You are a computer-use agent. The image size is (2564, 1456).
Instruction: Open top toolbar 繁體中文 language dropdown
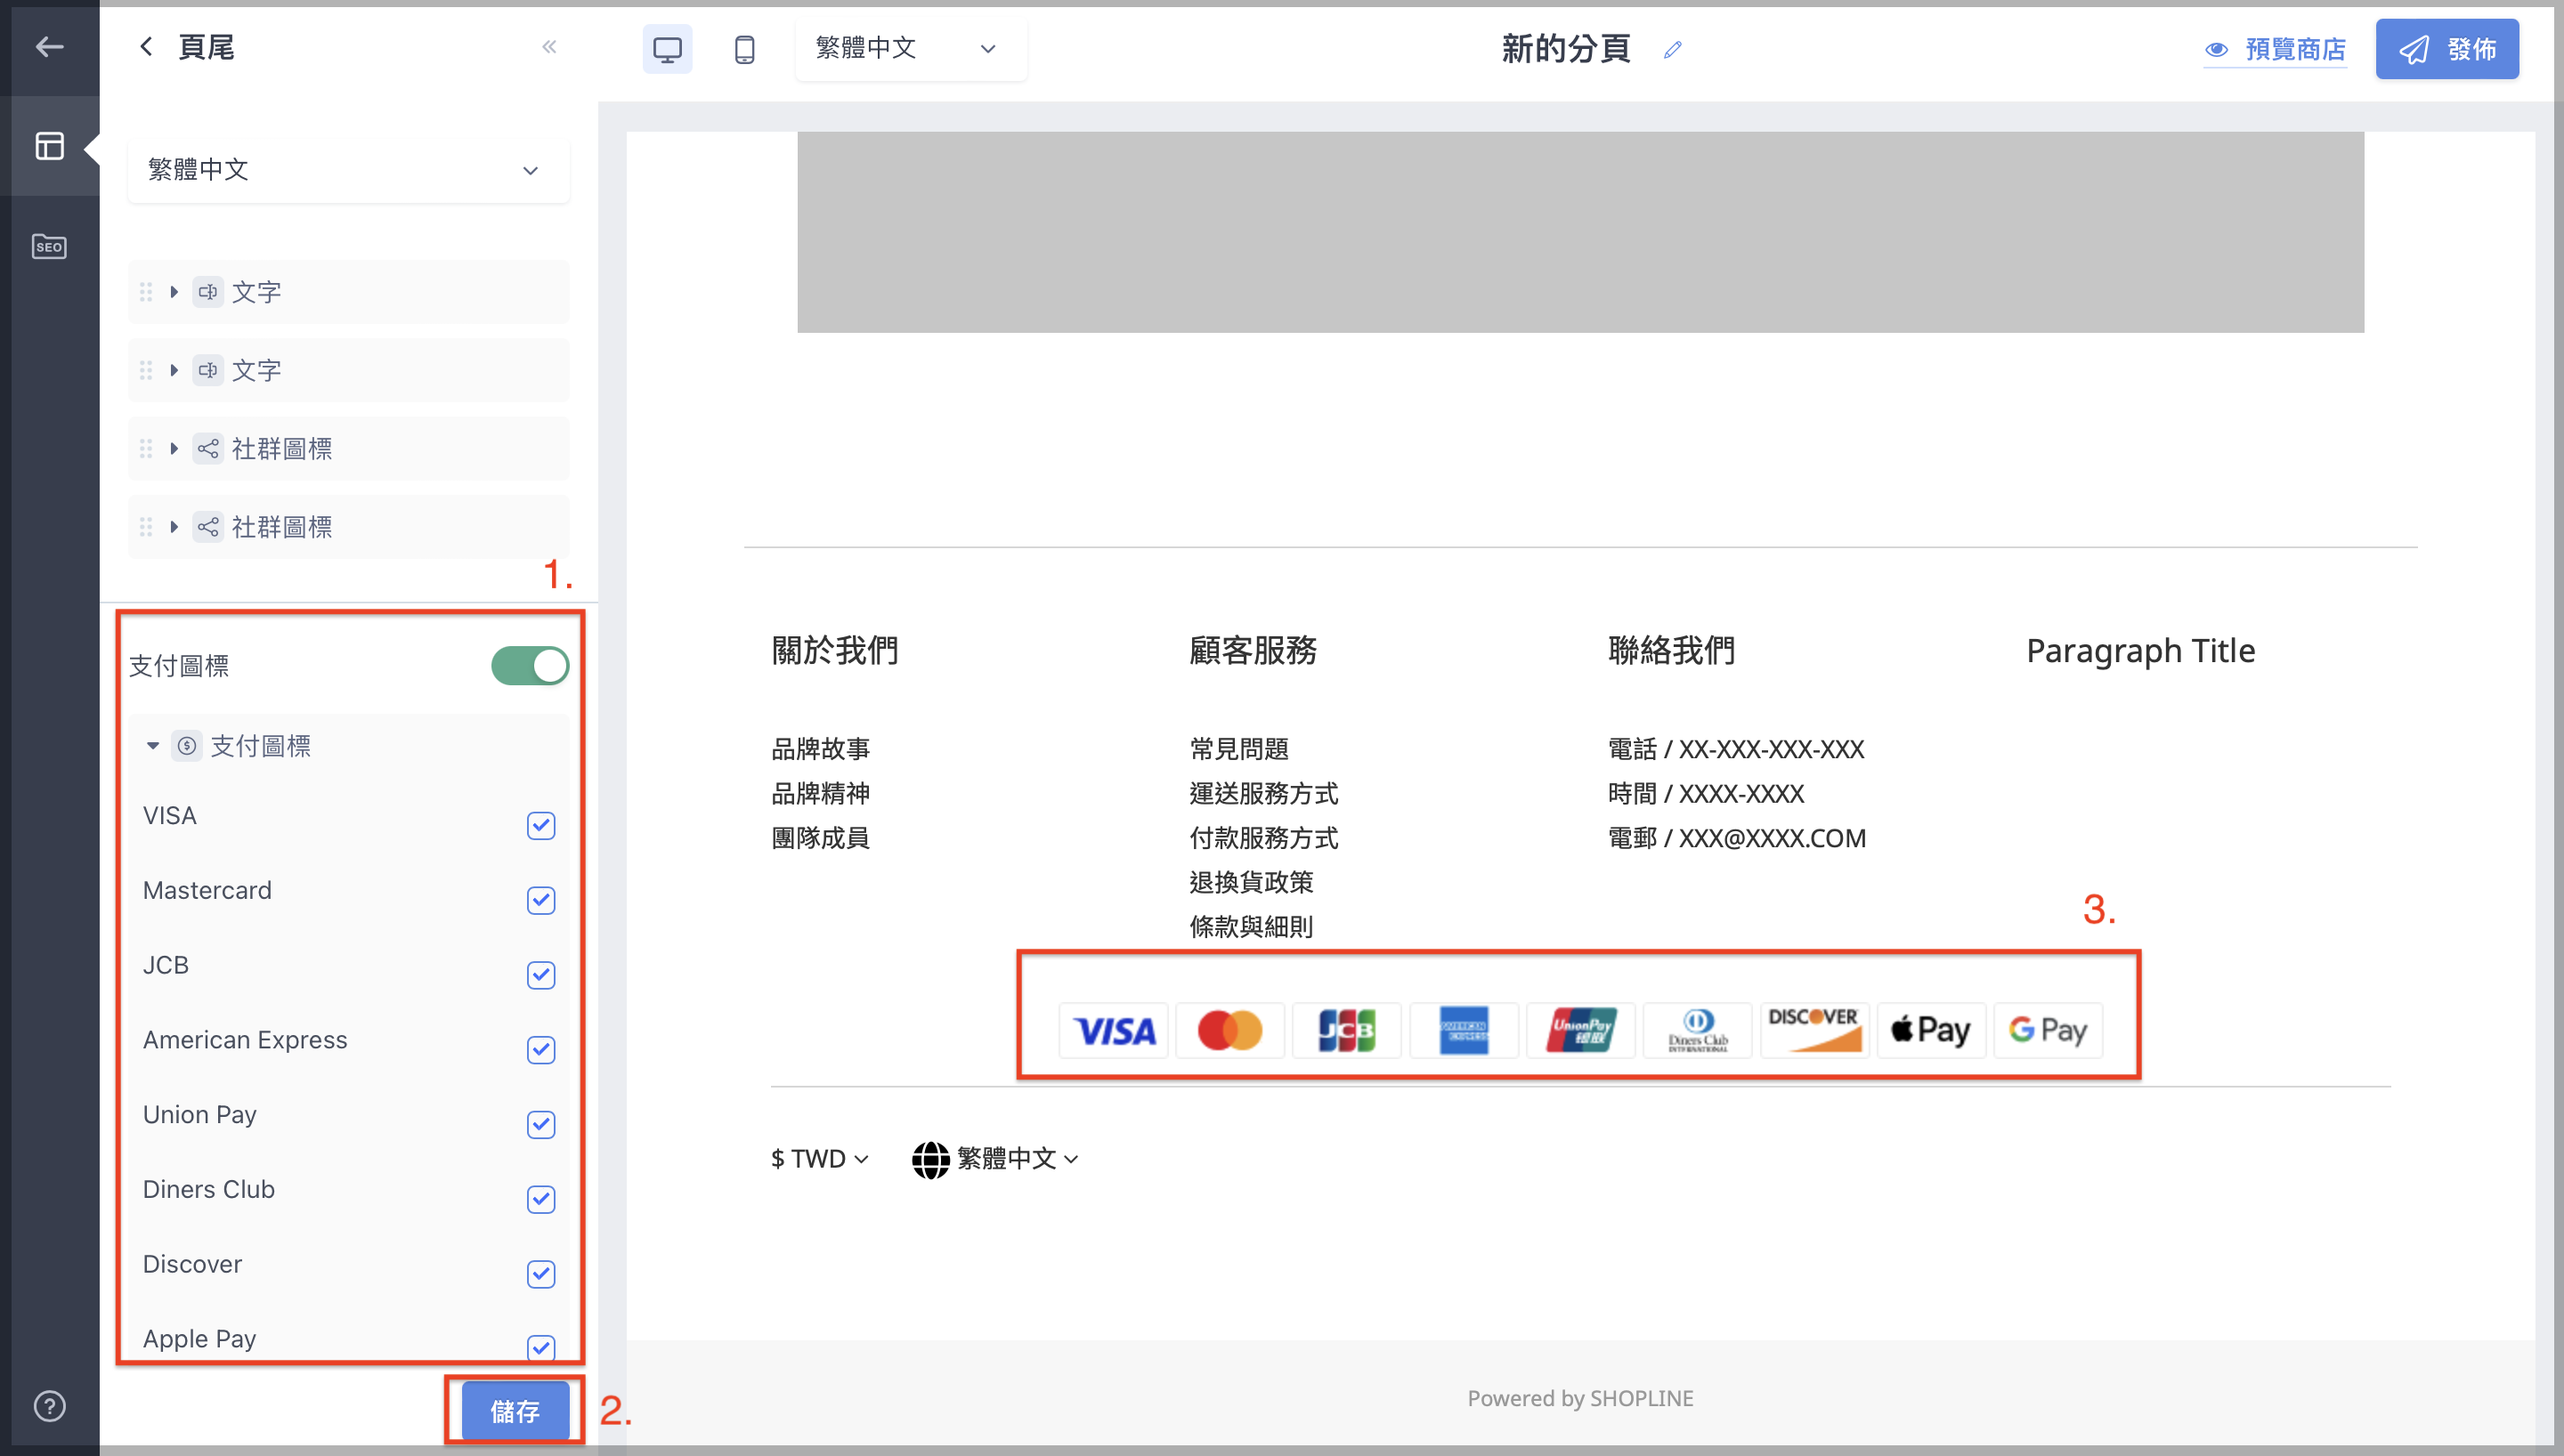click(x=911, y=48)
